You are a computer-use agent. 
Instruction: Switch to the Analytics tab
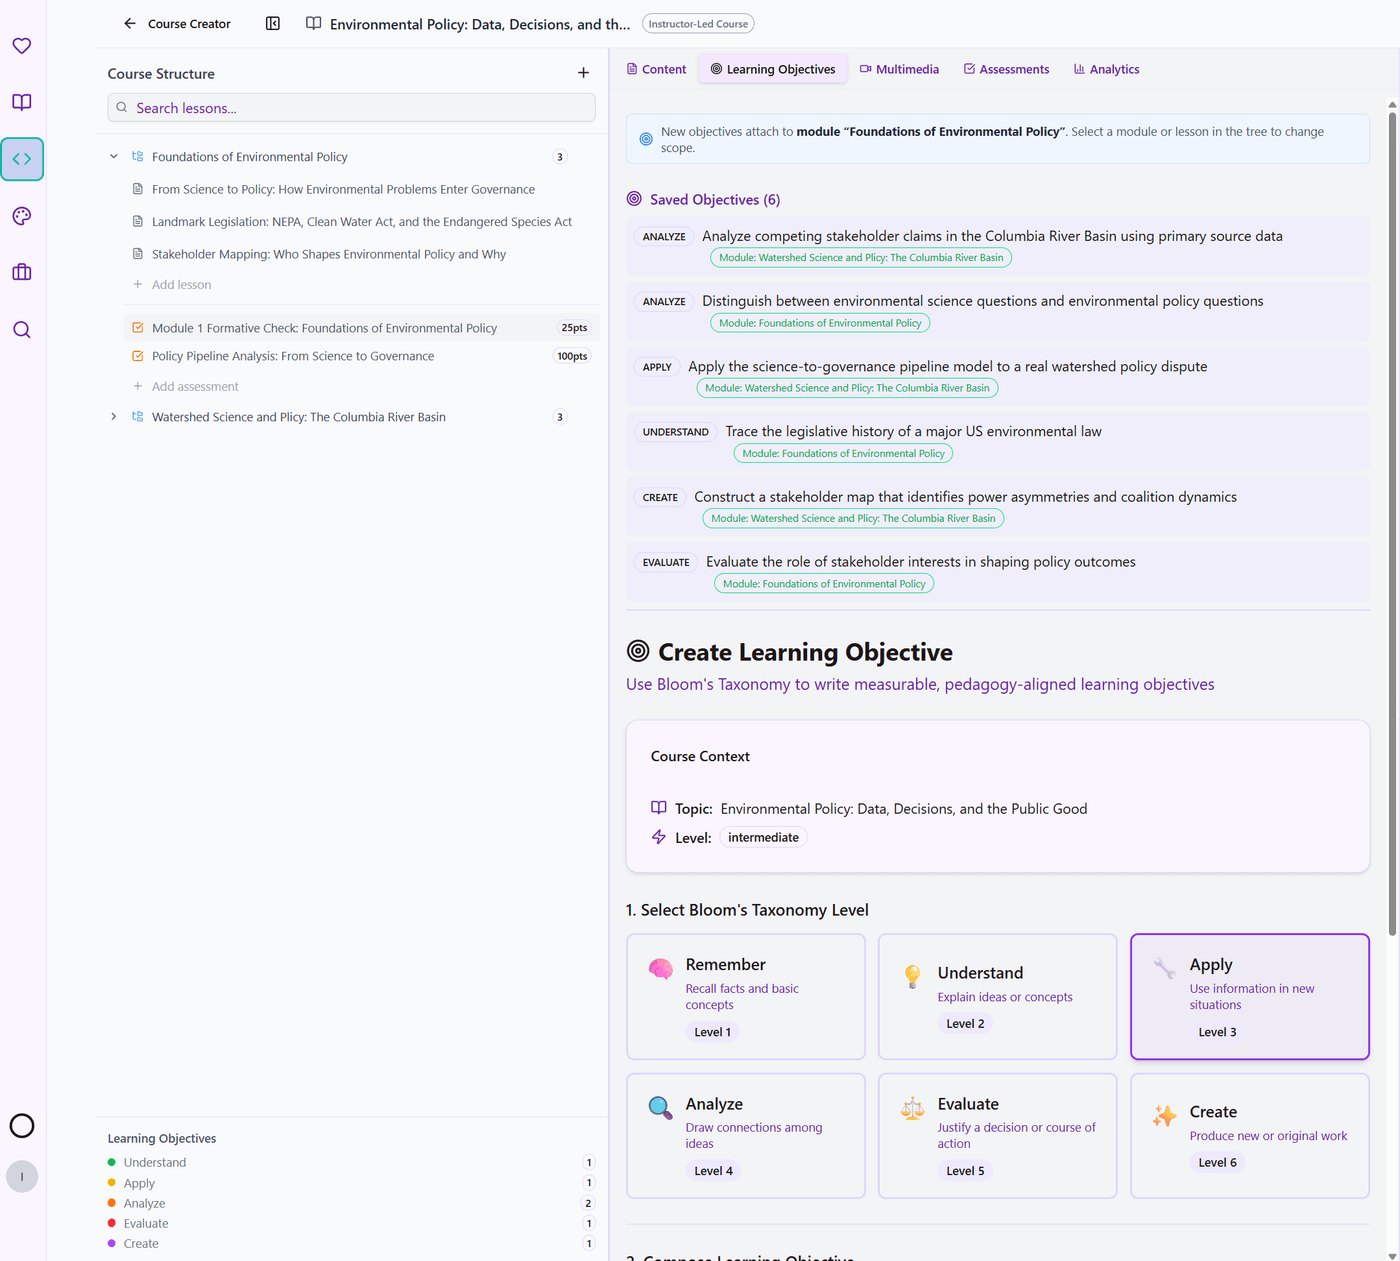click(x=1106, y=69)
